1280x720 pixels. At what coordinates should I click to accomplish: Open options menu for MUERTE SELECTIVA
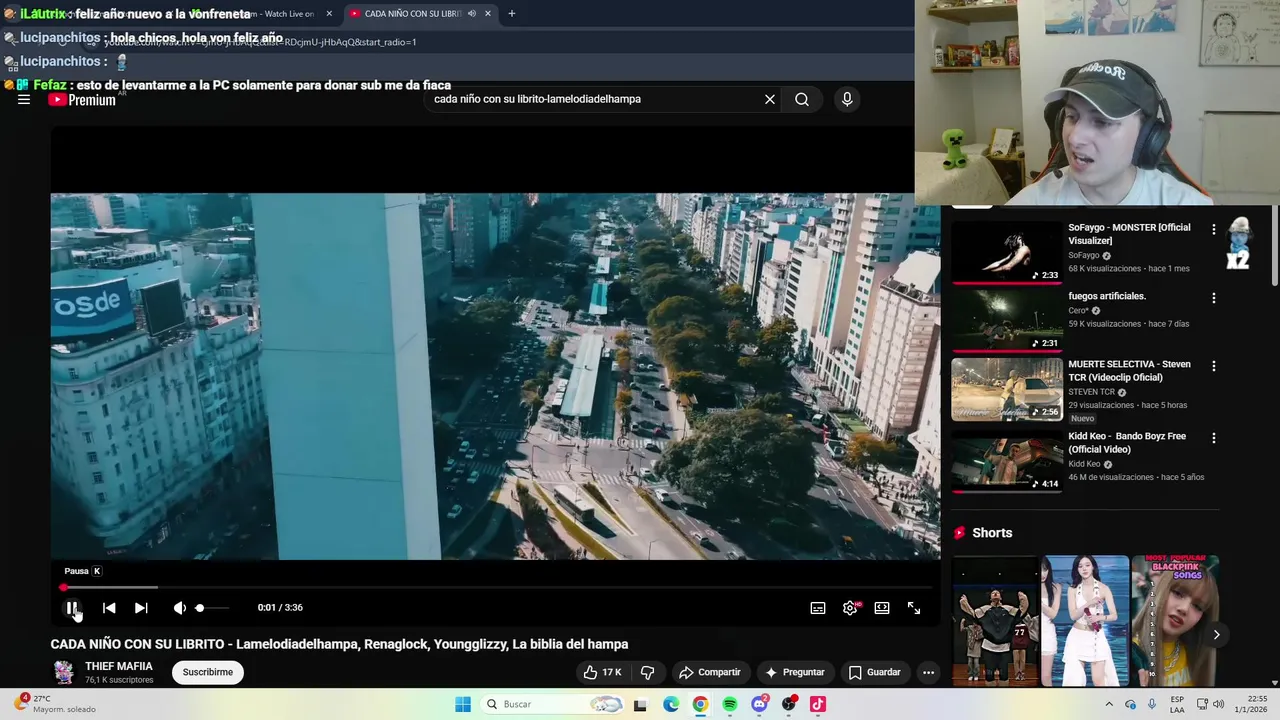click(x=1214, y=366)
